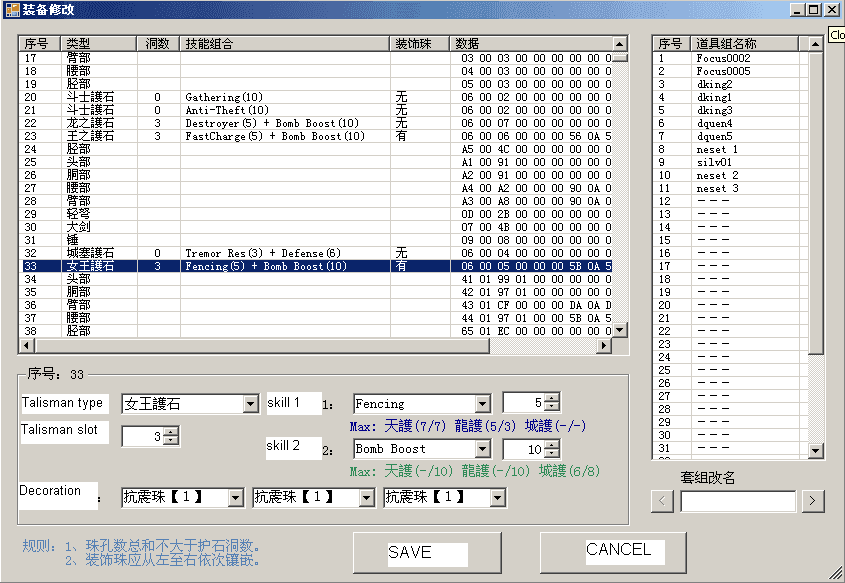Select row 33 Fencing(5) + Bomb Boost(10)

click(315, 266)
